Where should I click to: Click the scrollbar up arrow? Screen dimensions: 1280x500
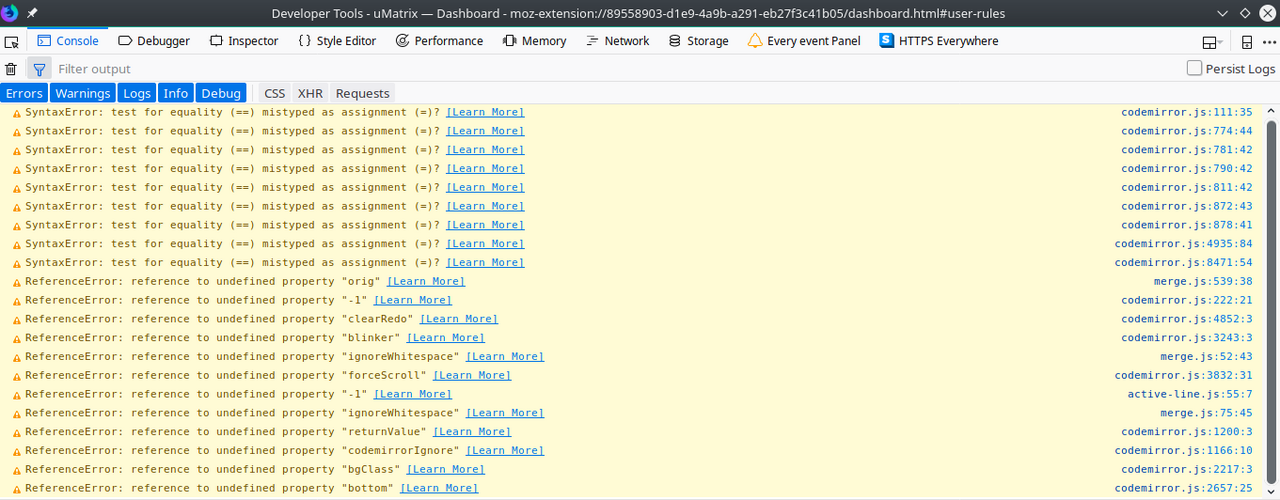1271,111
